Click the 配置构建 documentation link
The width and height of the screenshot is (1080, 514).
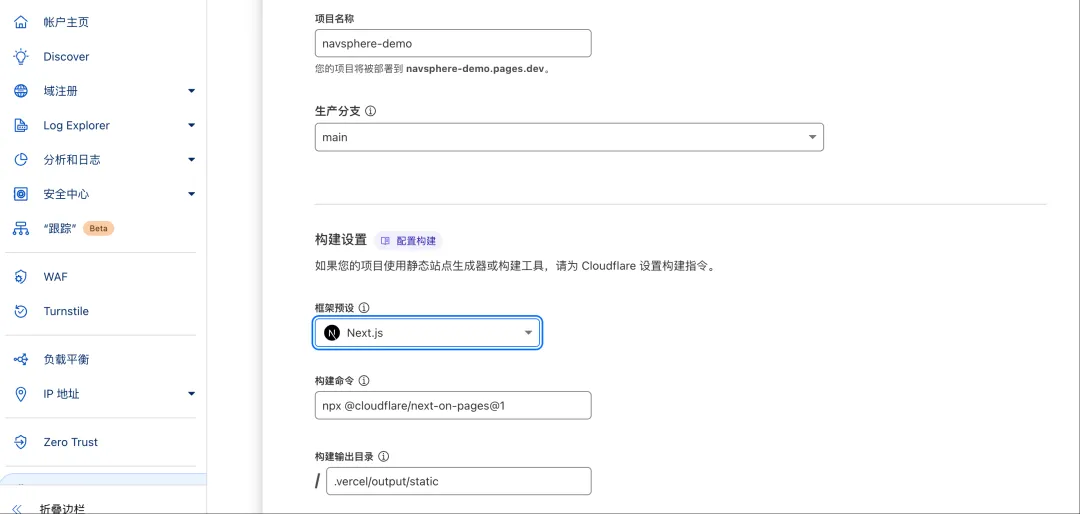tap(408, 241)
